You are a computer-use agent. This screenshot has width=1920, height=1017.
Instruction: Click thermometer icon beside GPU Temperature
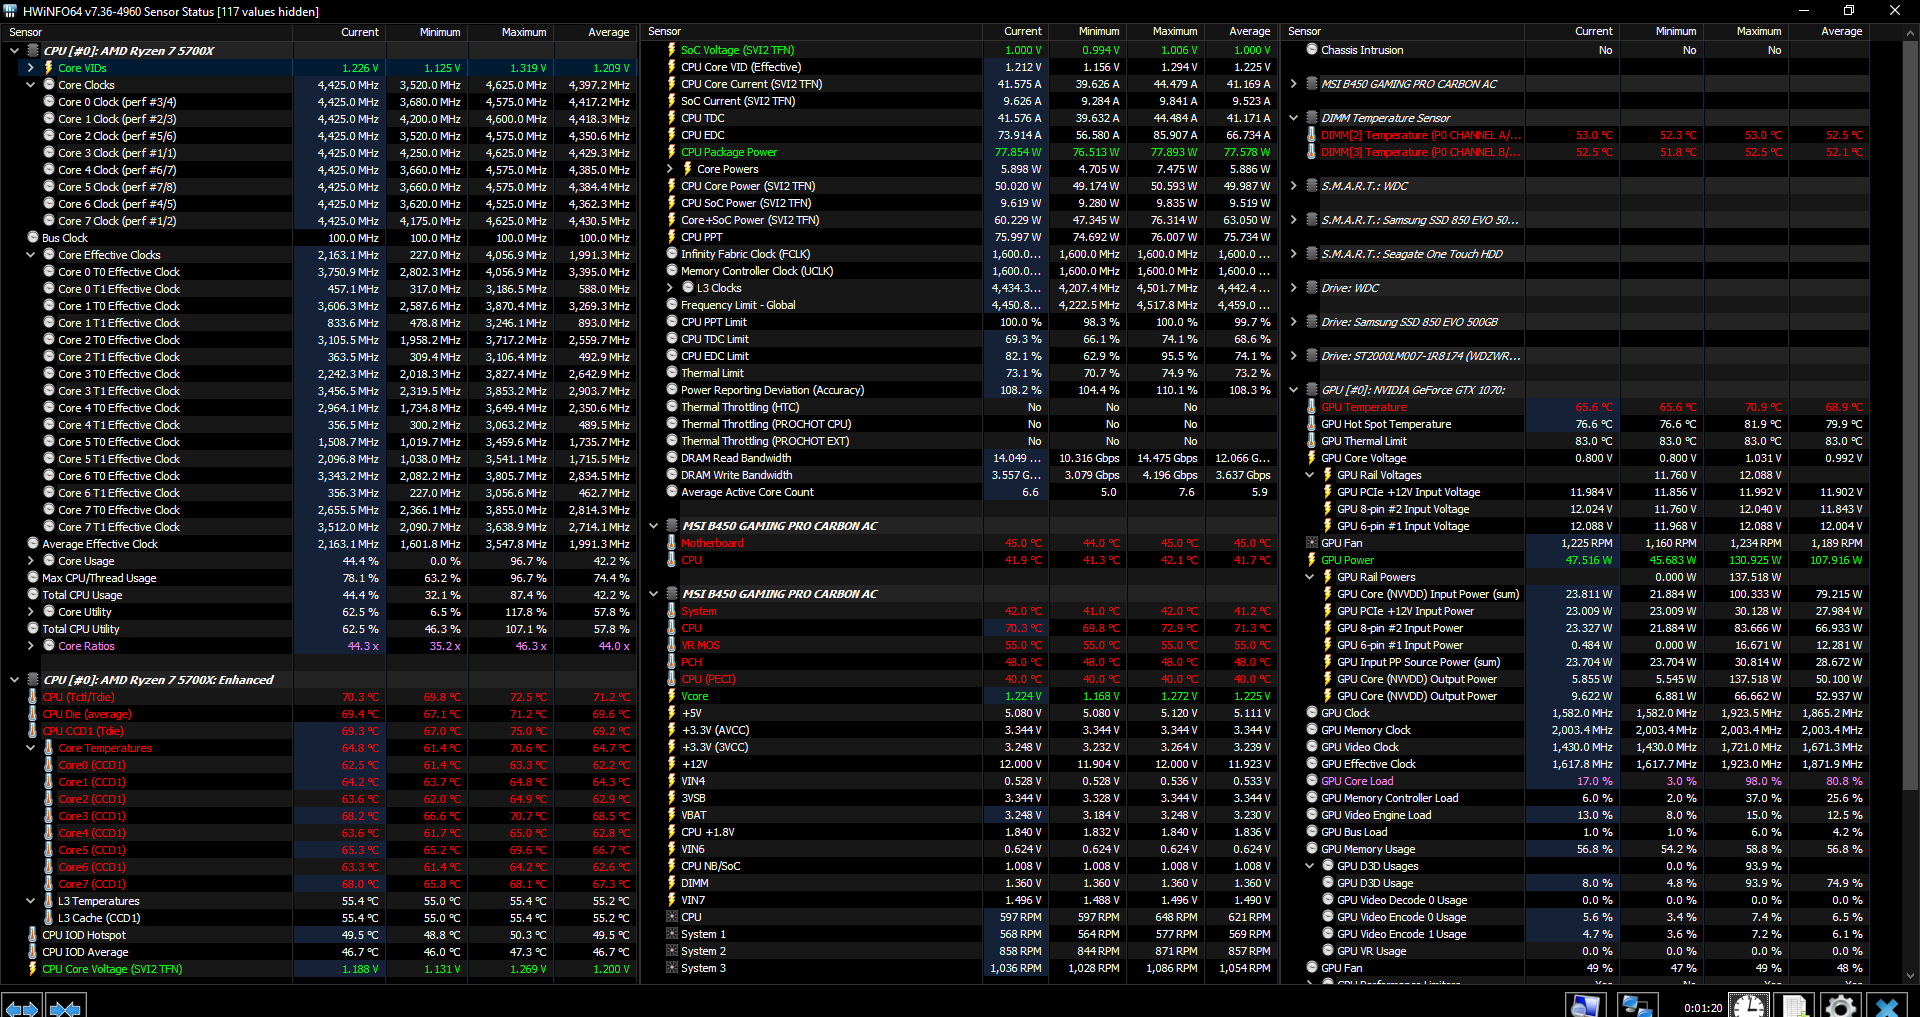(1311, 407)
